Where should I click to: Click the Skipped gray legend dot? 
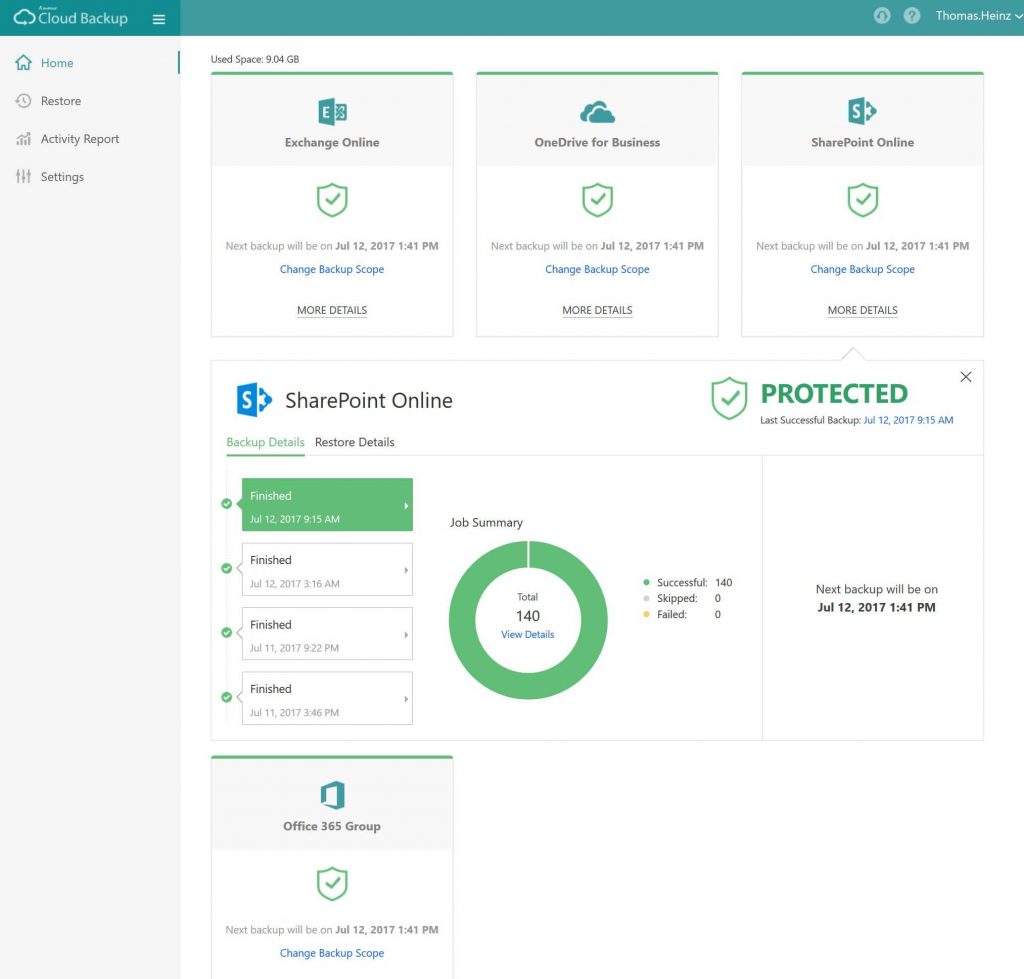(x=647, y=598)
